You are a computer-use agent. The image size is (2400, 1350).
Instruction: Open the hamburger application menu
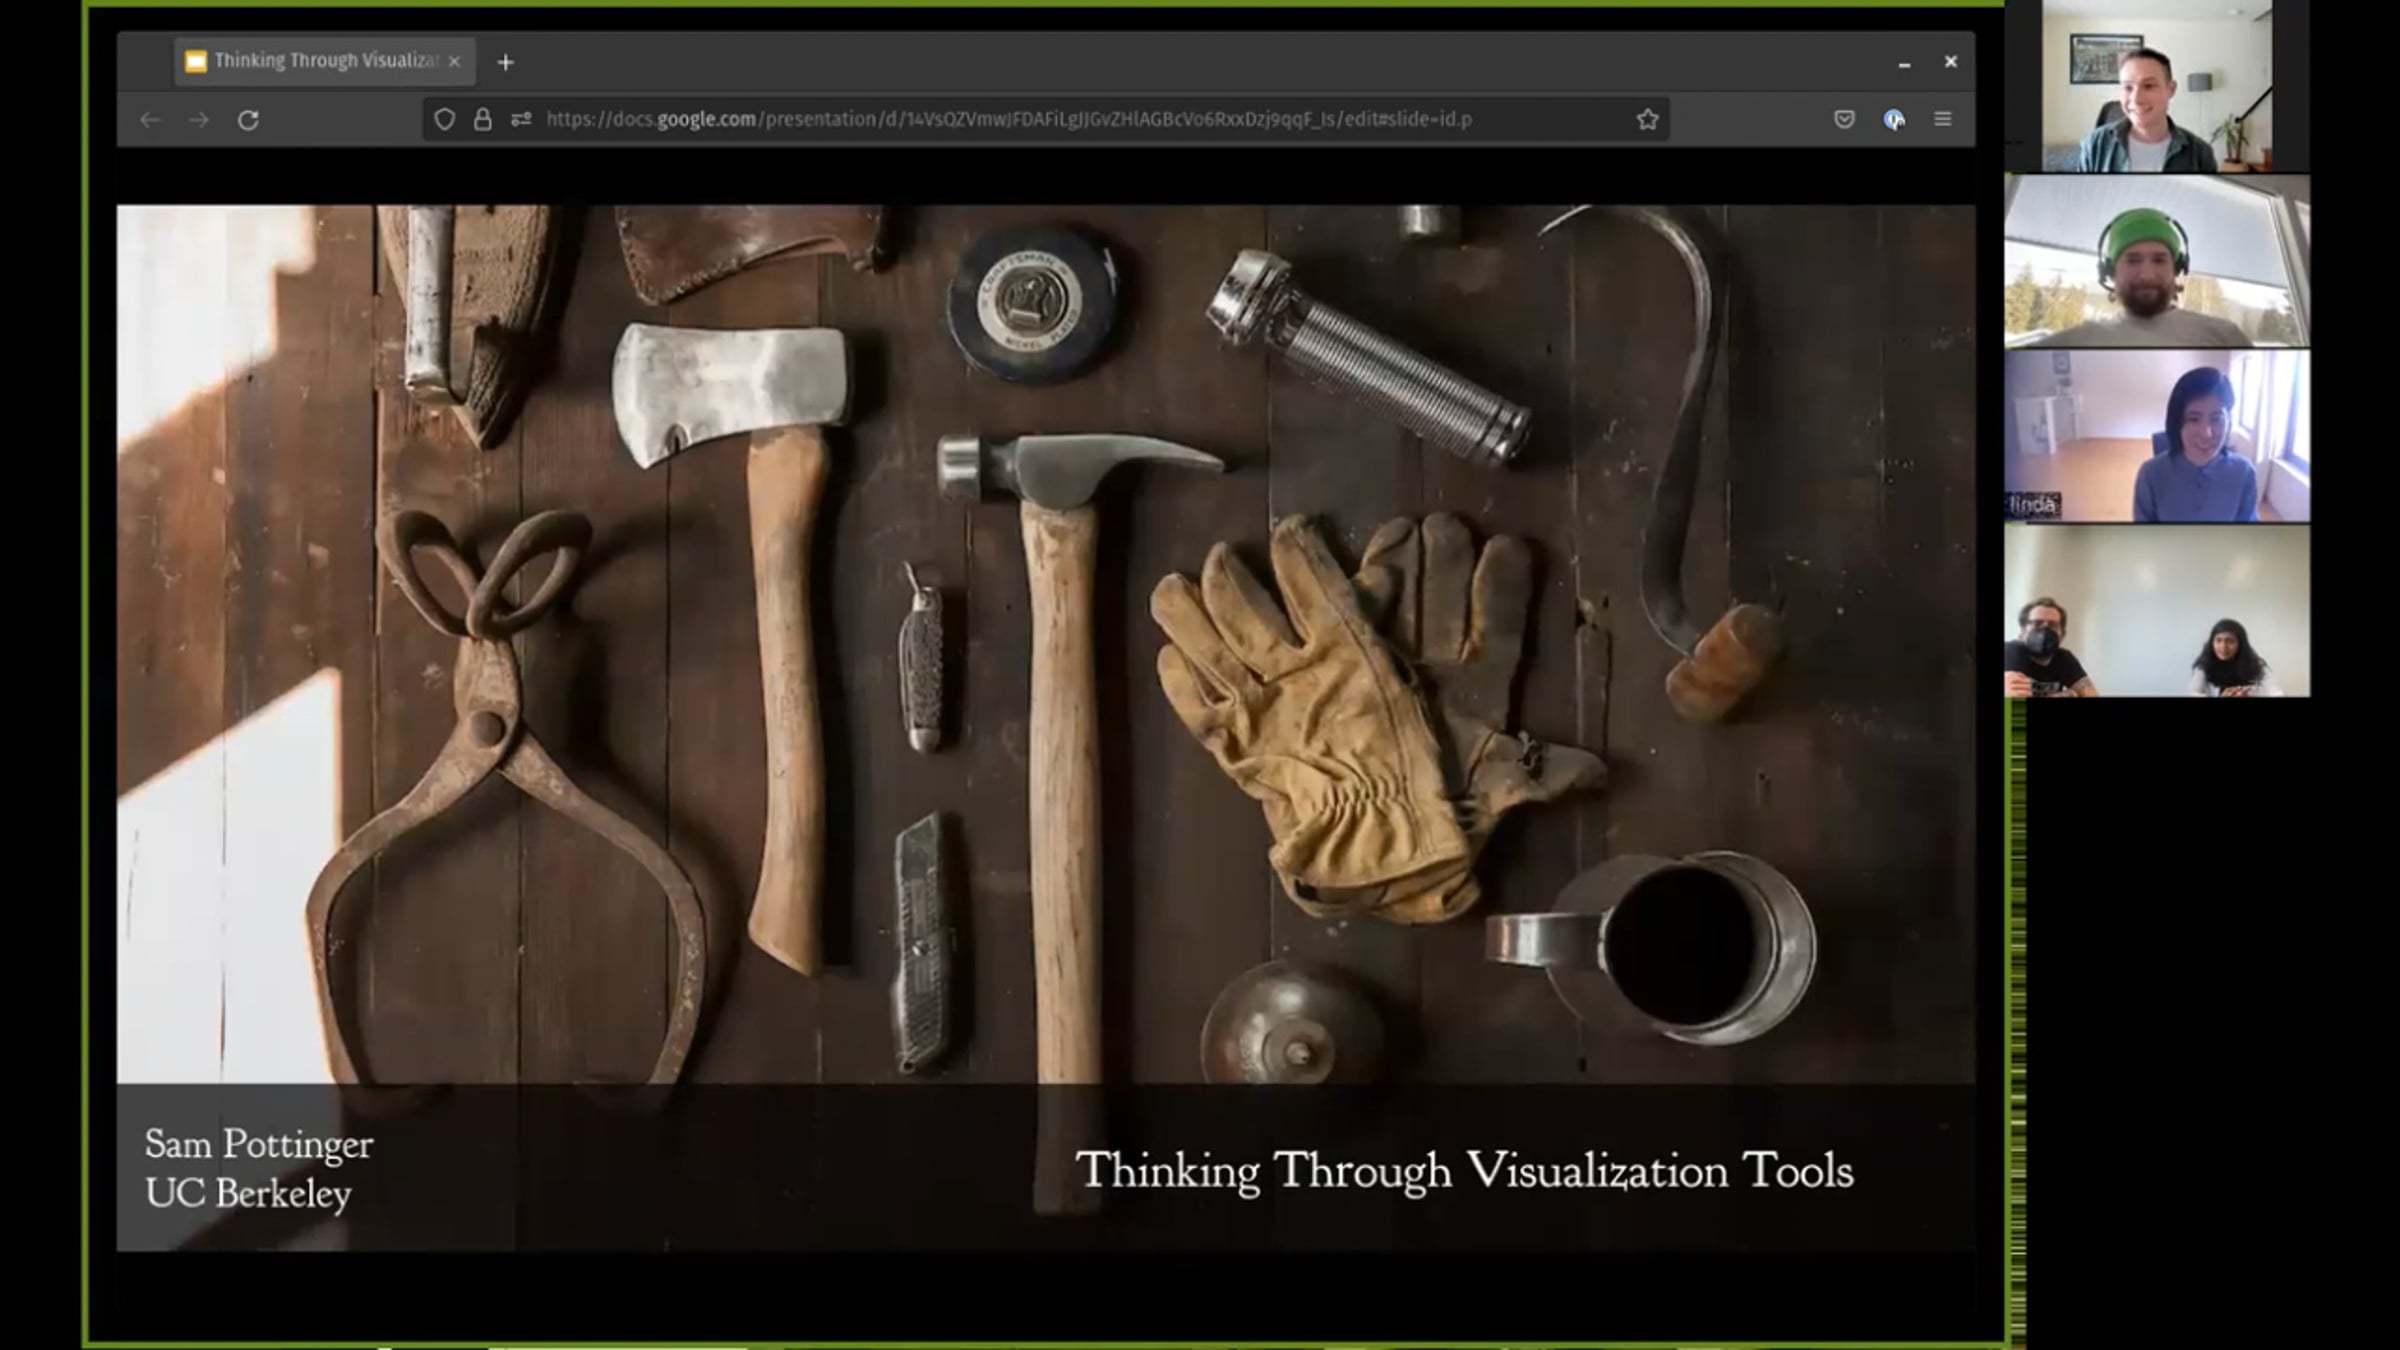pos(1942,120)
